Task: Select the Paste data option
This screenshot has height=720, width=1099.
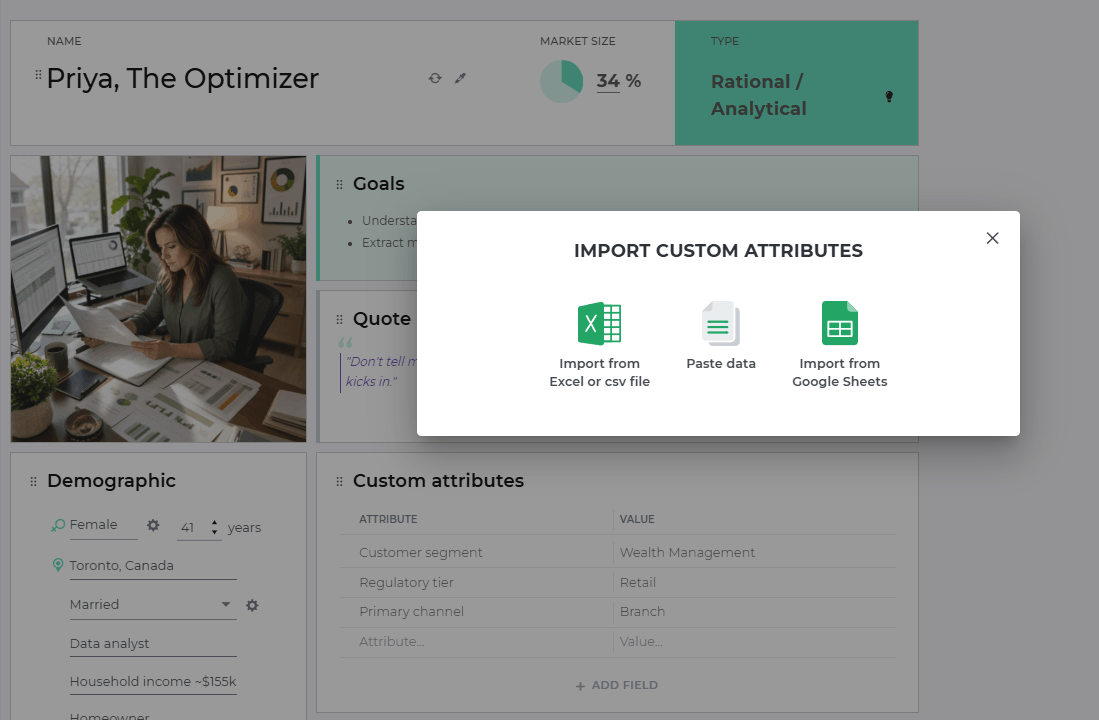Action: [721, 336]
